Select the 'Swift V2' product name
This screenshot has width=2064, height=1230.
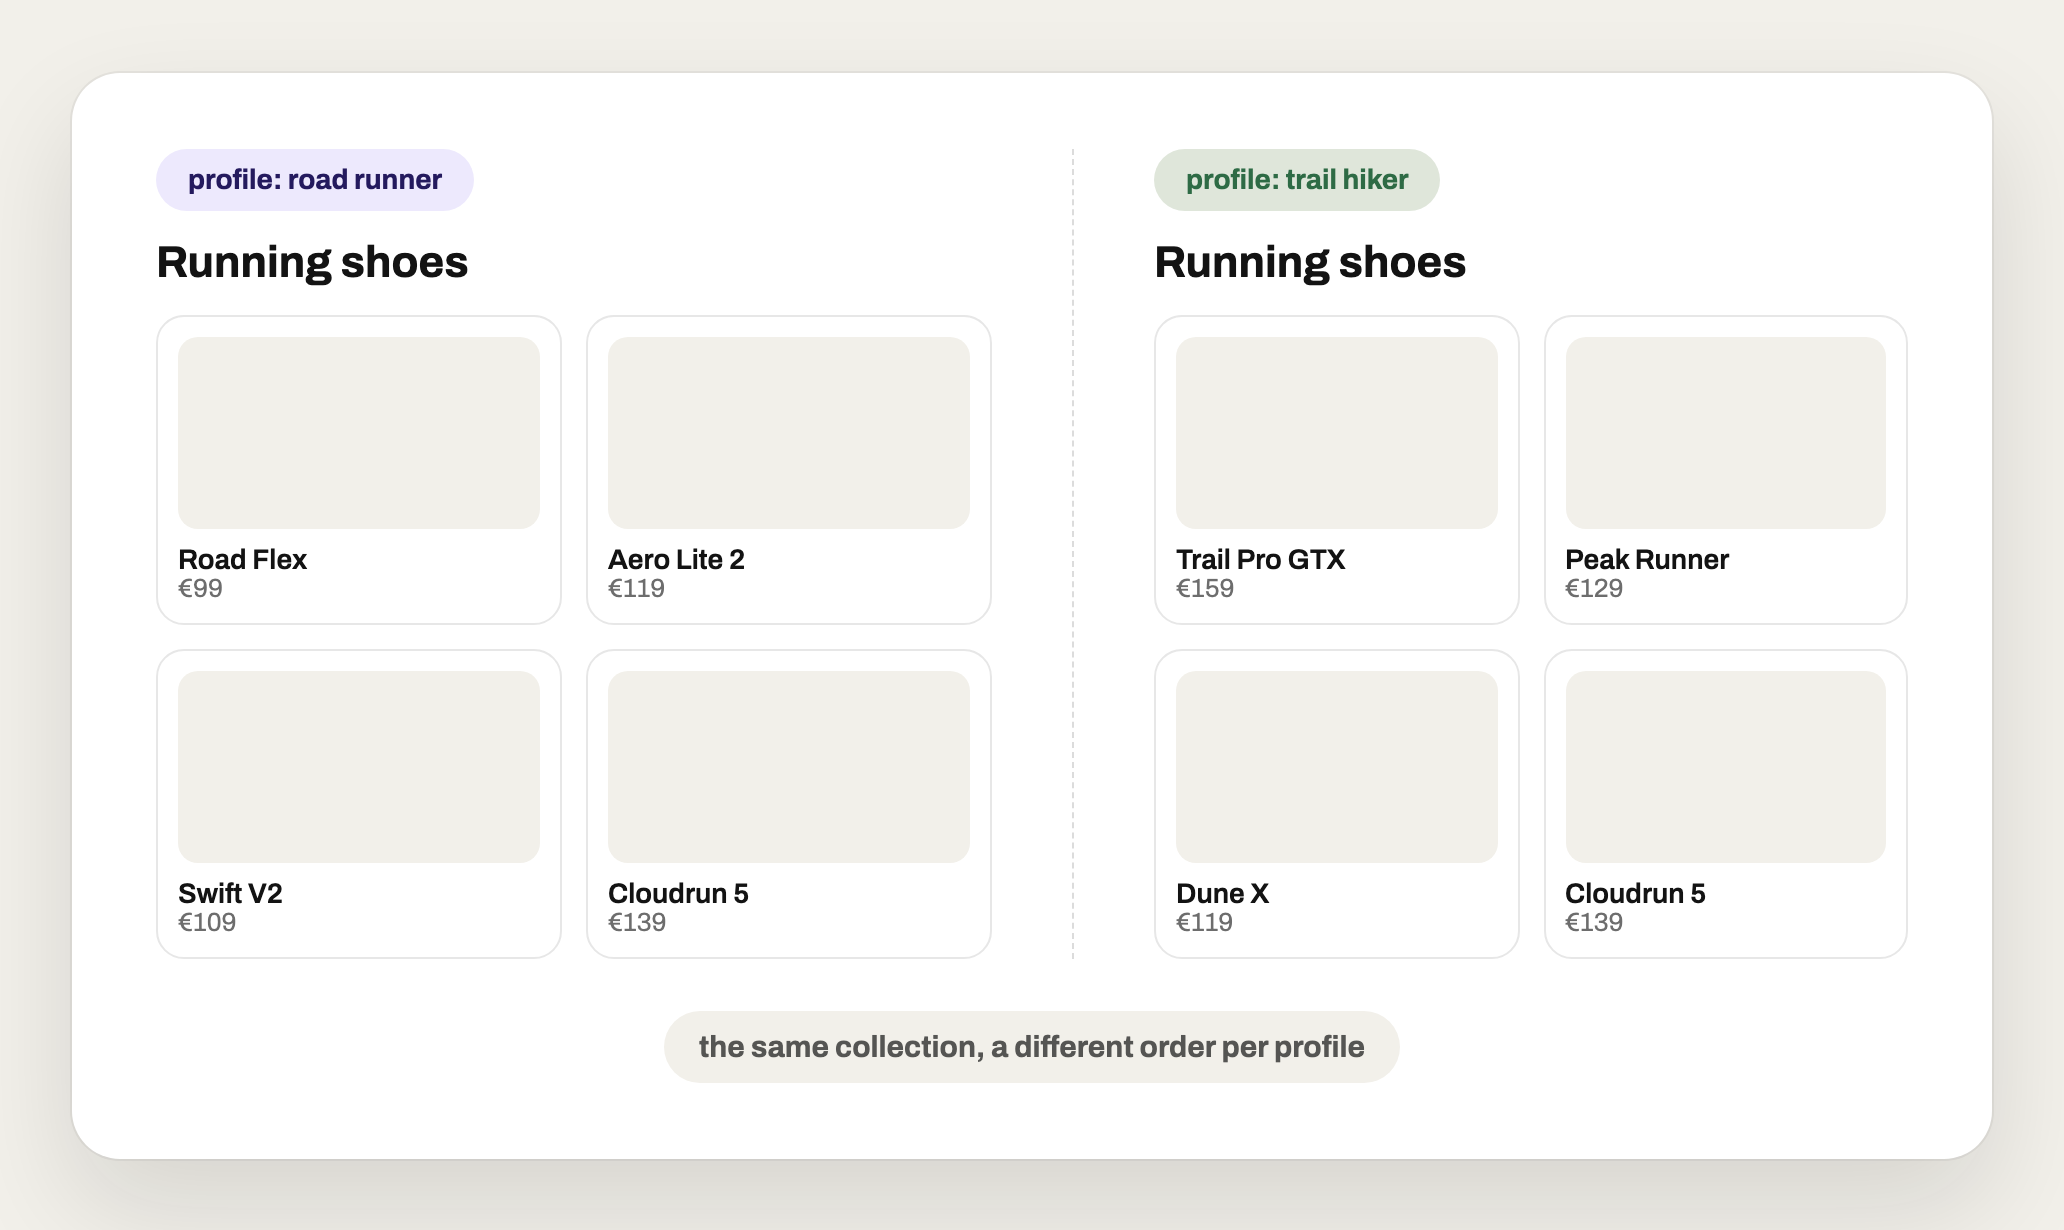point(230,893)
